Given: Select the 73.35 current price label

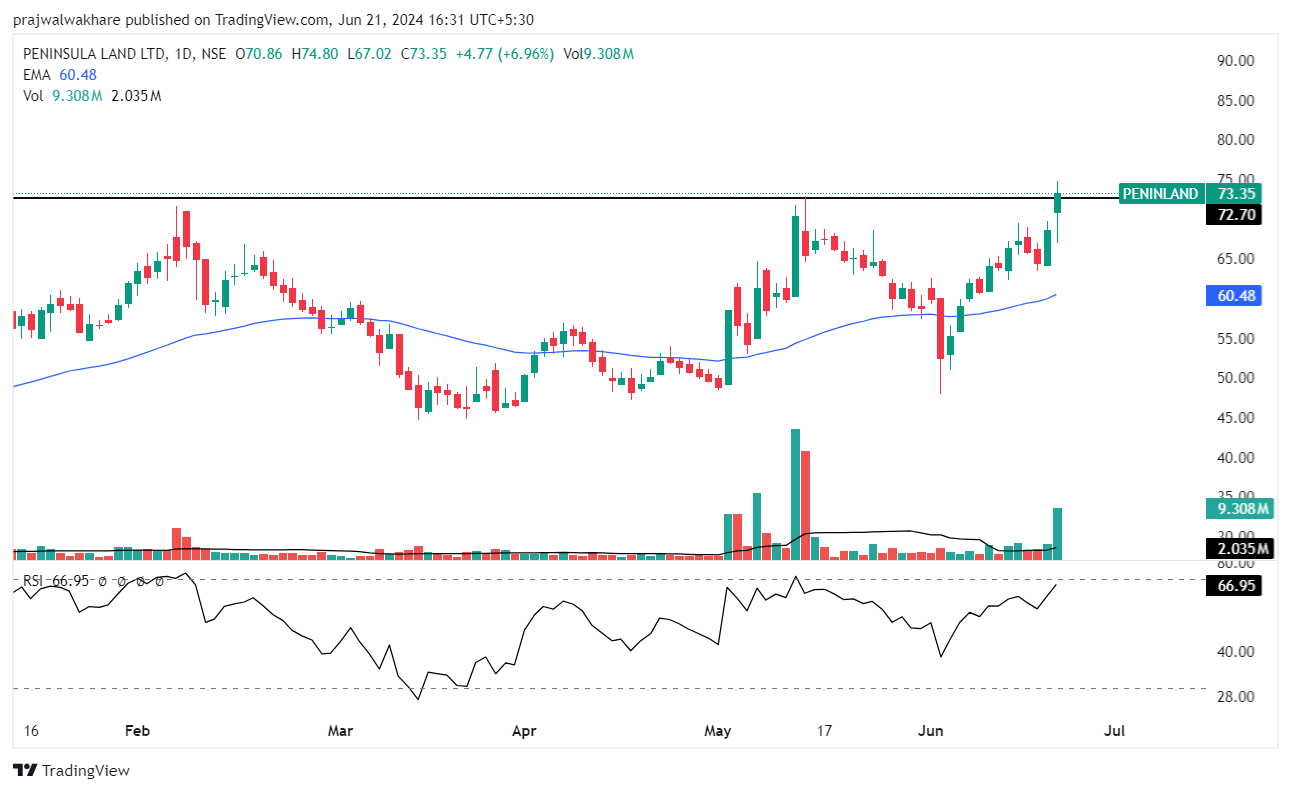Looking at the screenshot, I should 1235,194.
